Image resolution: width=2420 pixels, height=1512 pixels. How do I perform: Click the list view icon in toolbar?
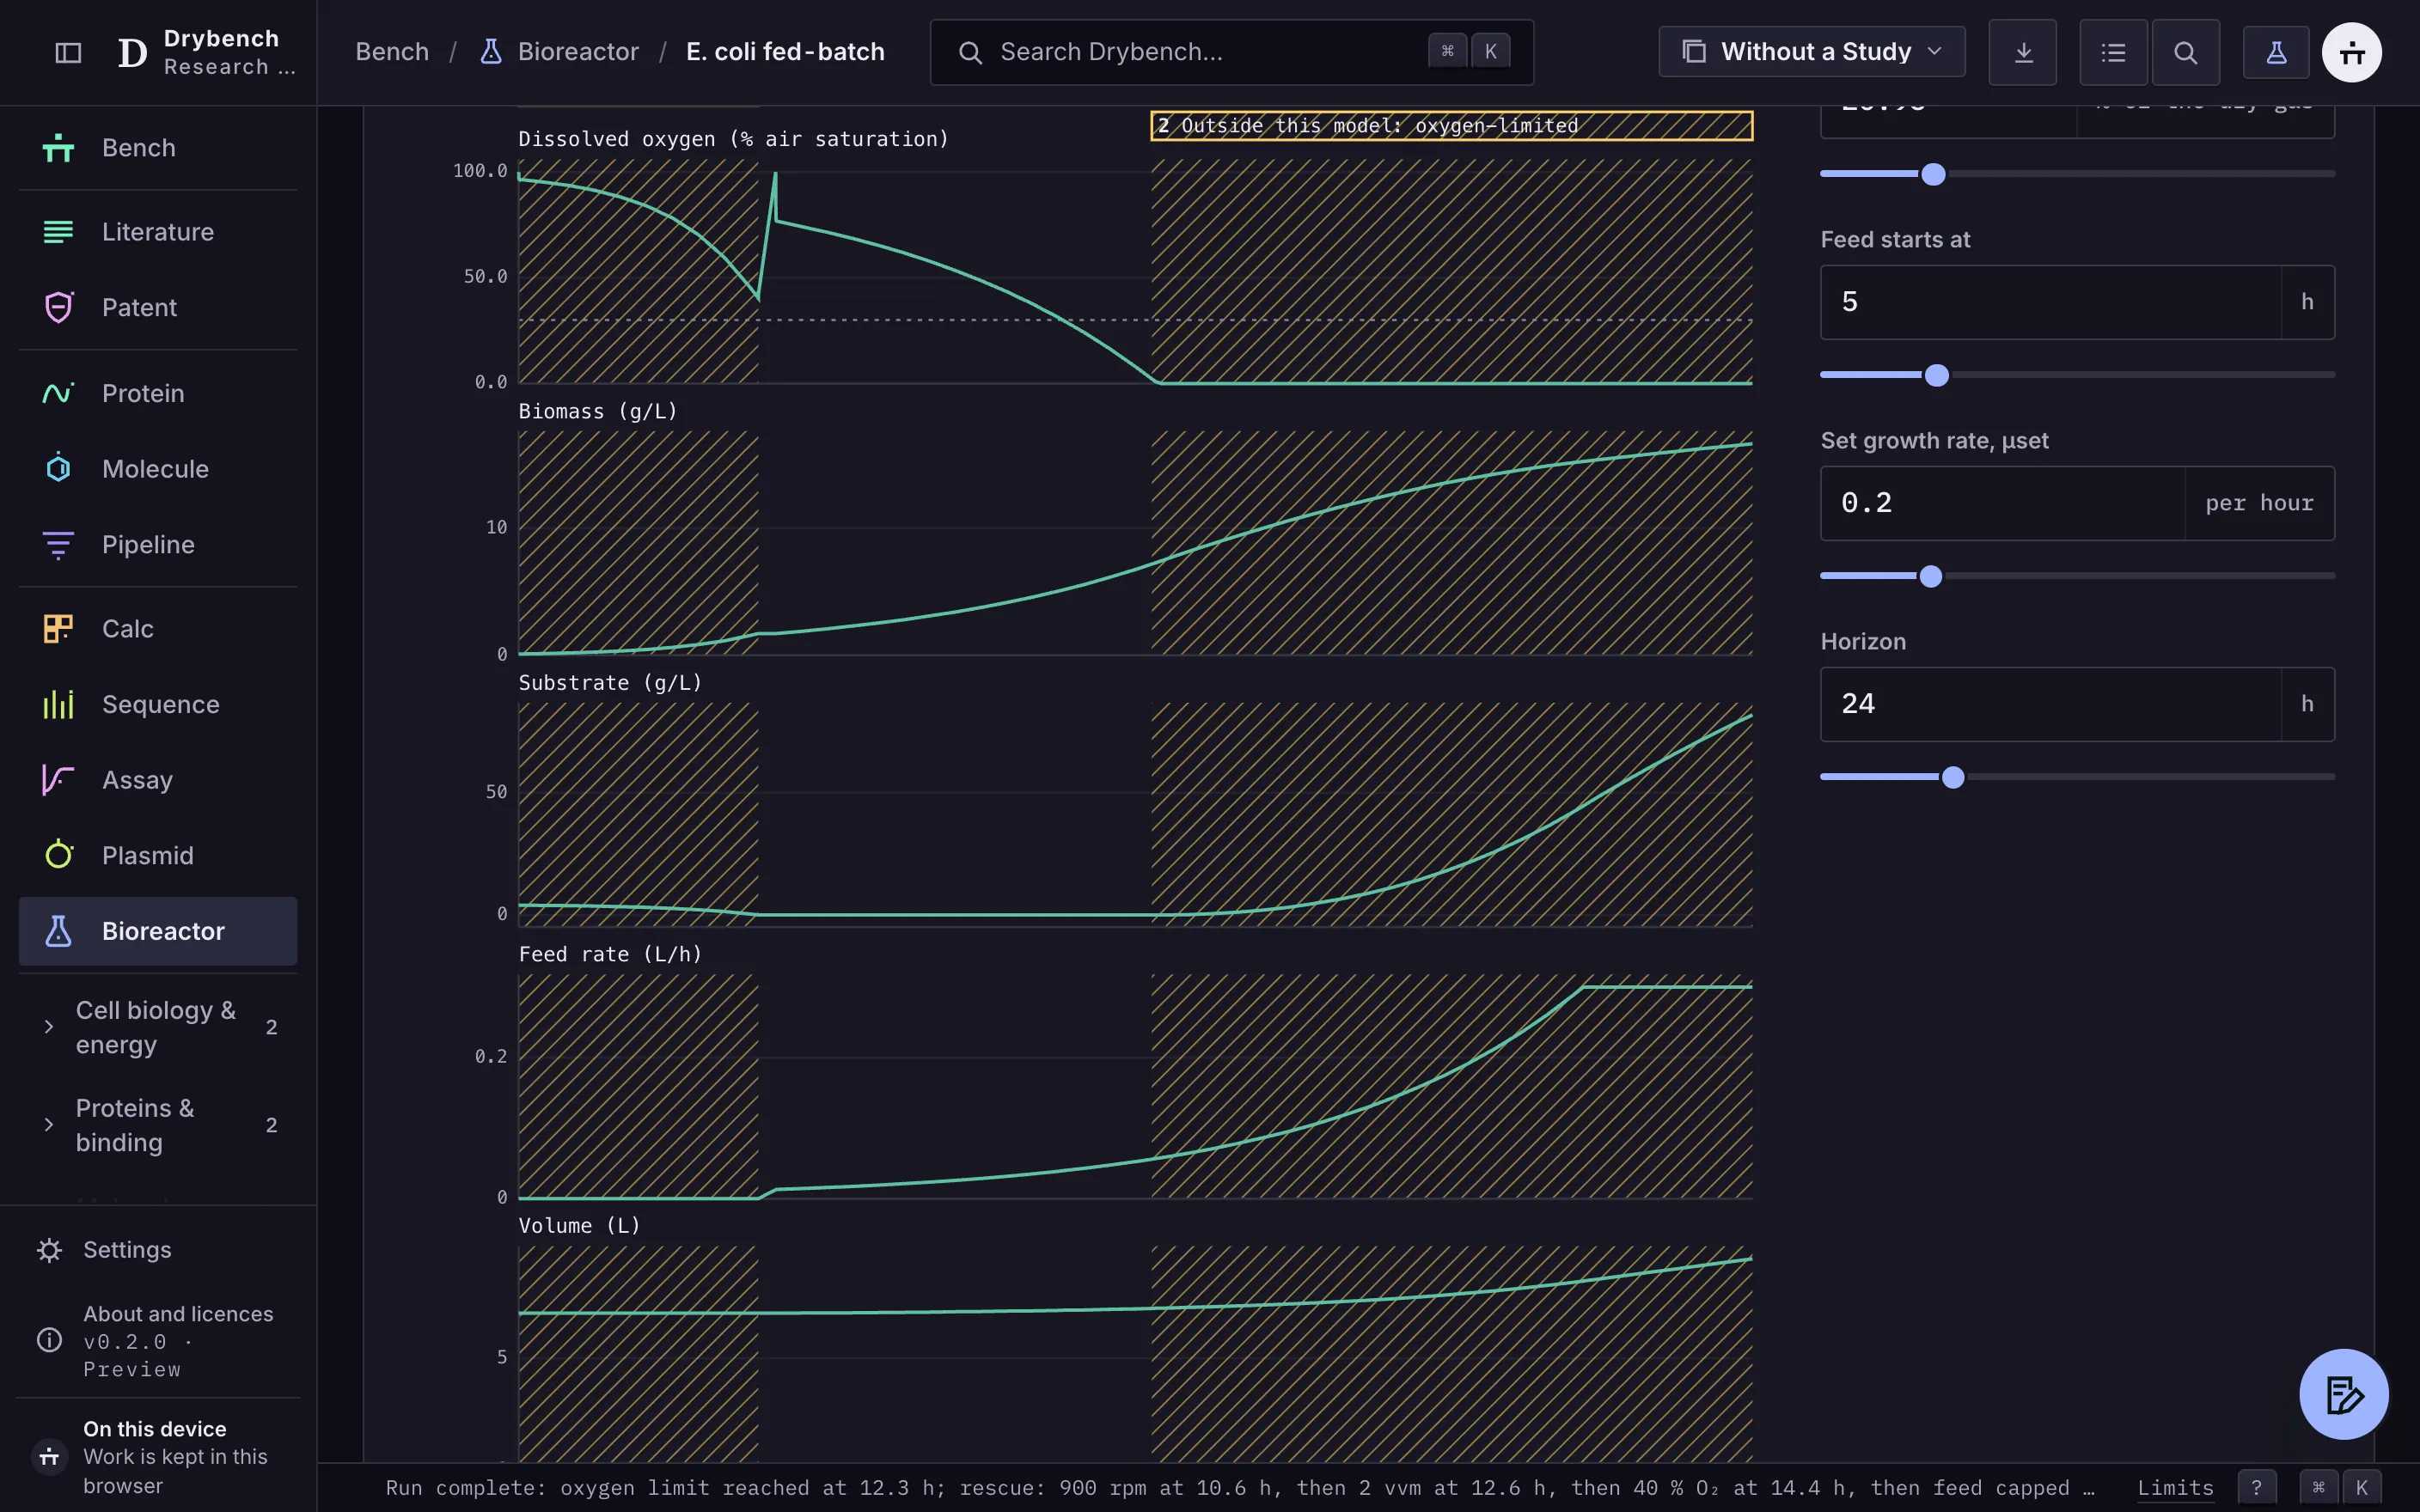[2113, 52]
